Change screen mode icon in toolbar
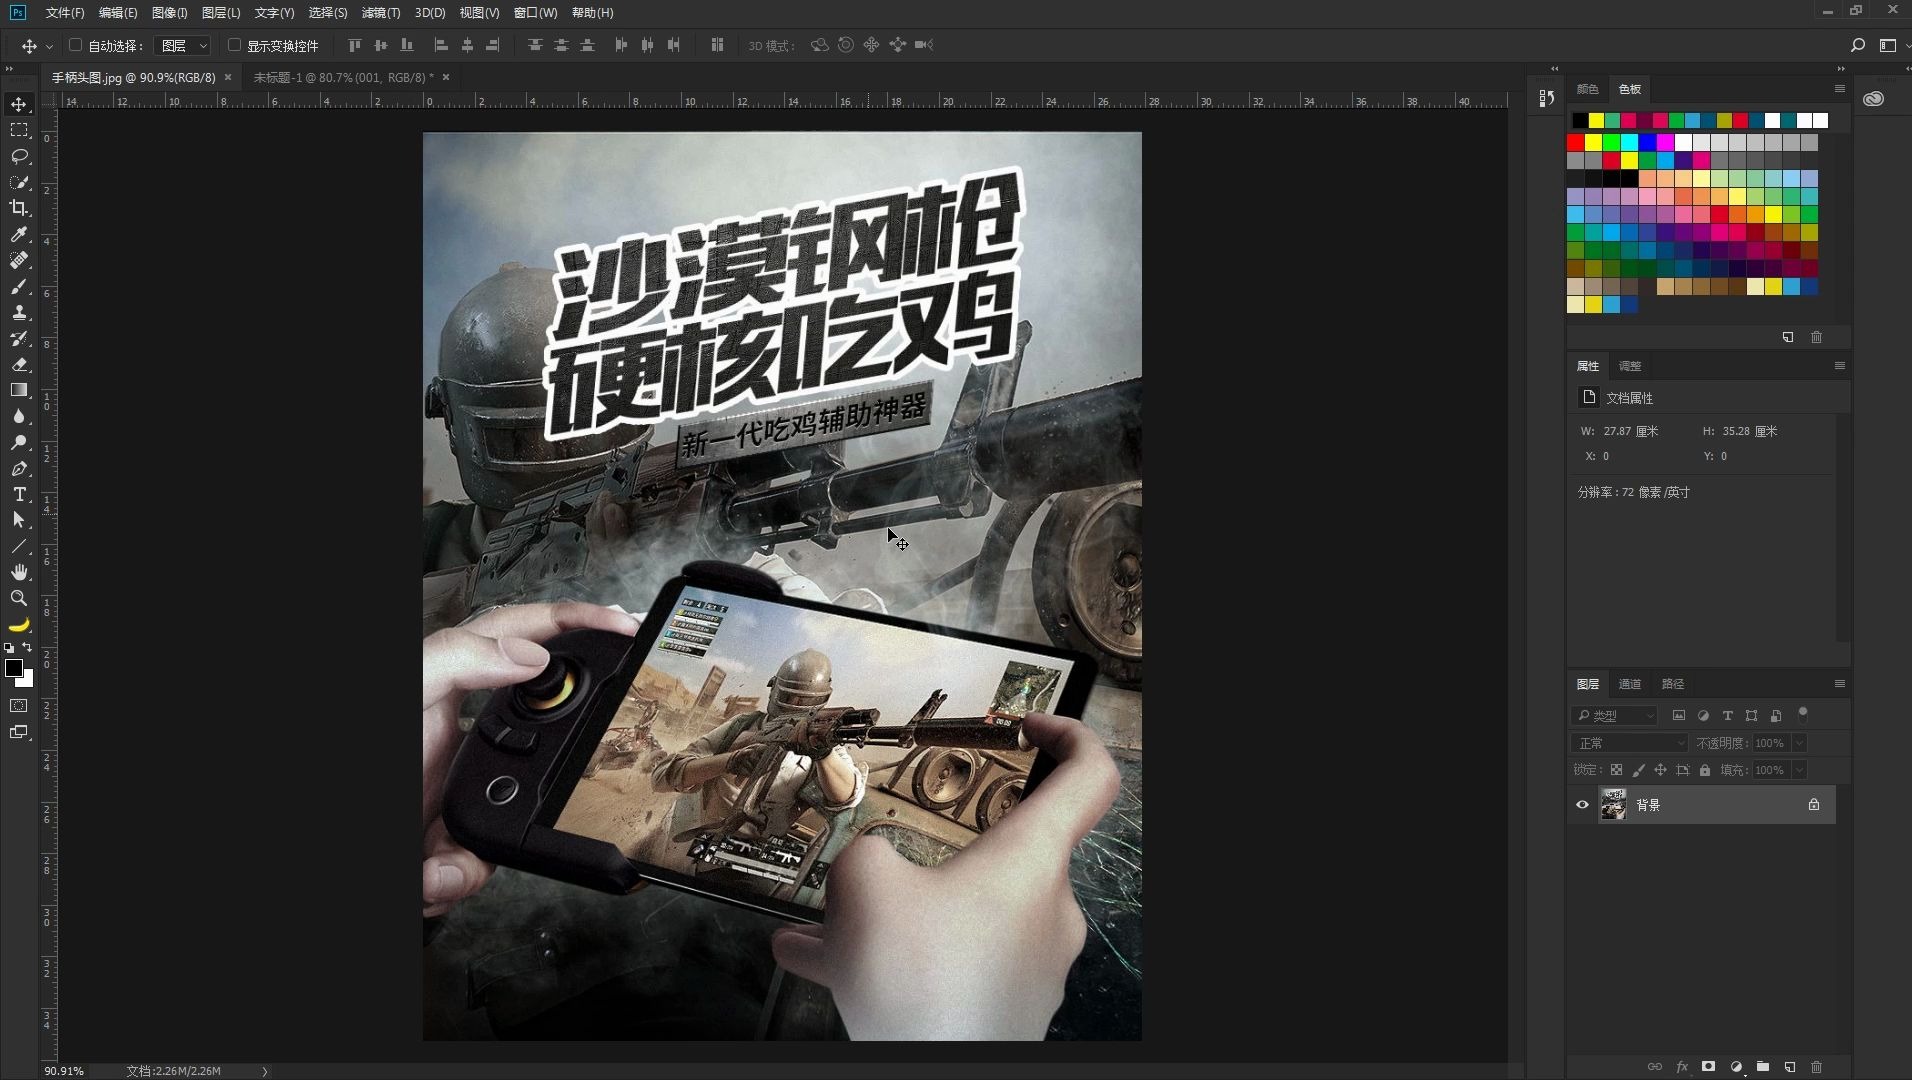 pos(19,732)
